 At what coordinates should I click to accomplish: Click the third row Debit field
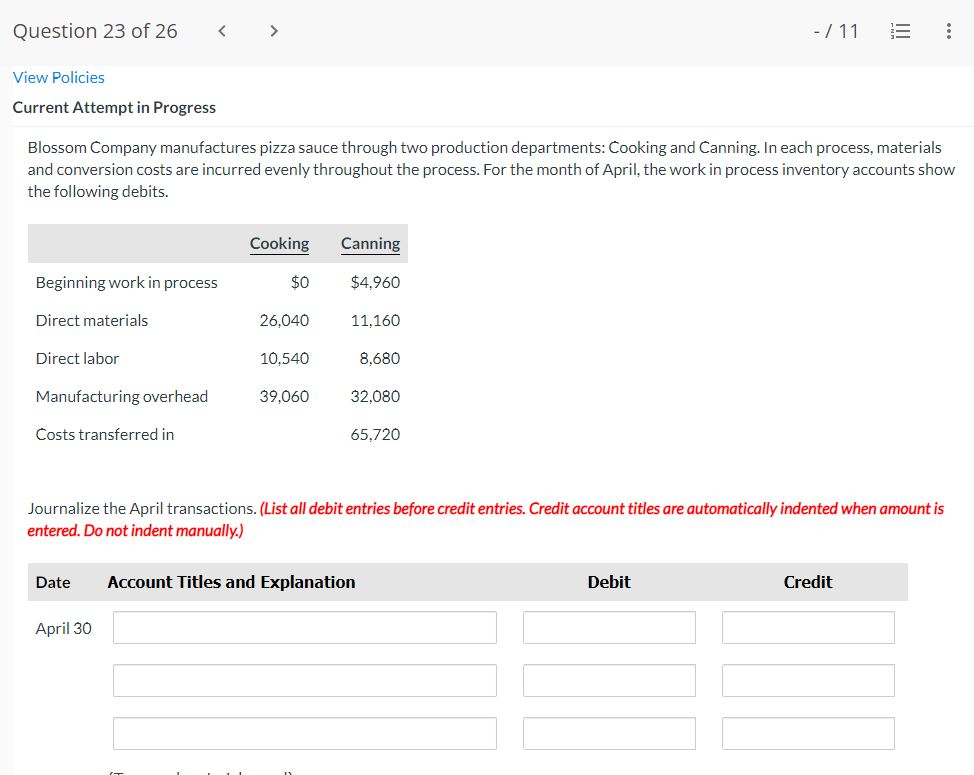(x=609, y=733)
